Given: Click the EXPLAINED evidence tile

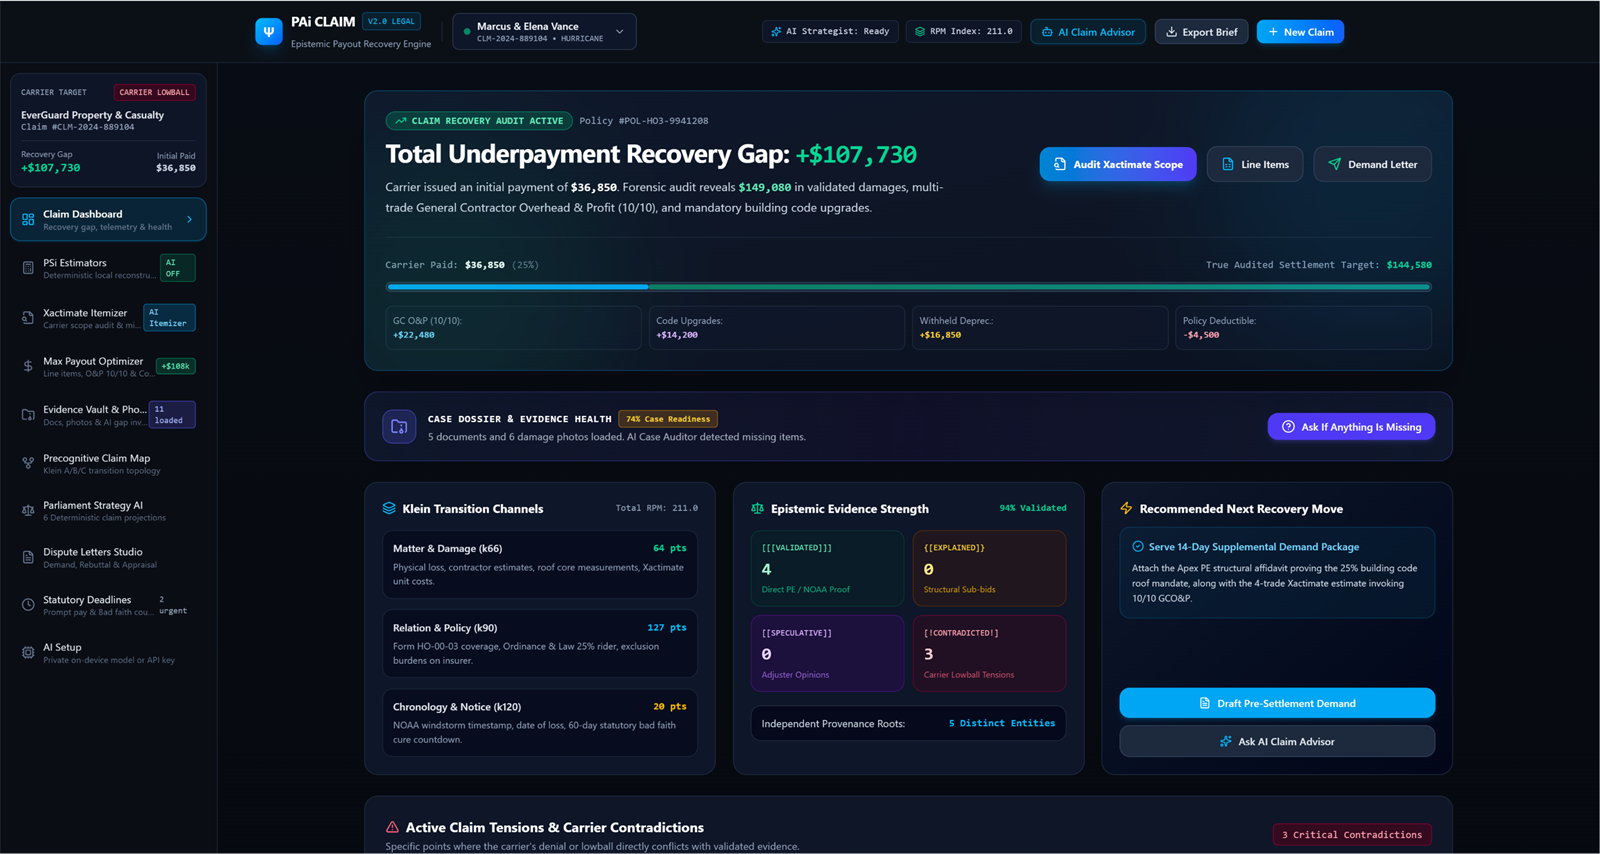Looking at the screenshot, I should coord(989,568).
